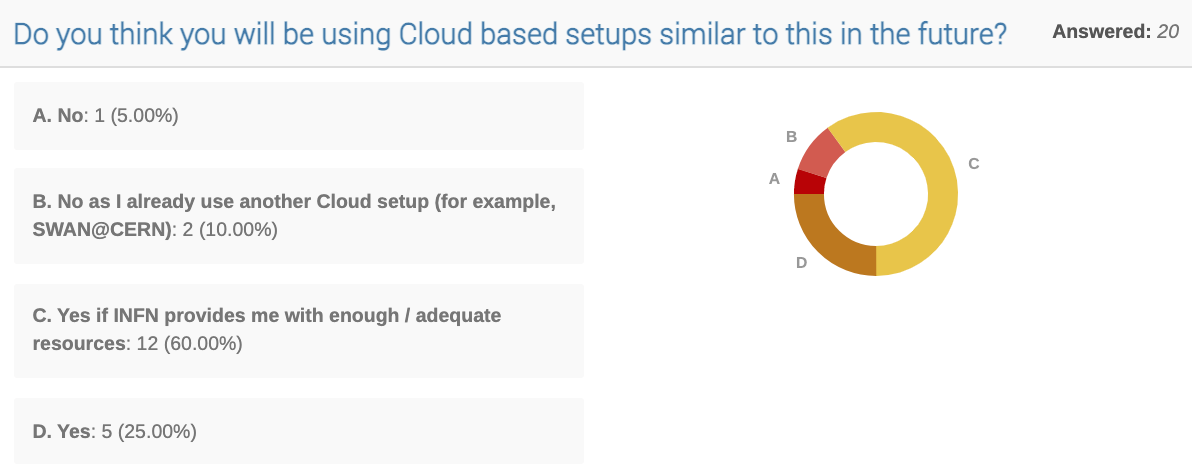
Task: Click the '5 (25.00%)' result value
Action: pyautogui.click(x=149, y=432)
